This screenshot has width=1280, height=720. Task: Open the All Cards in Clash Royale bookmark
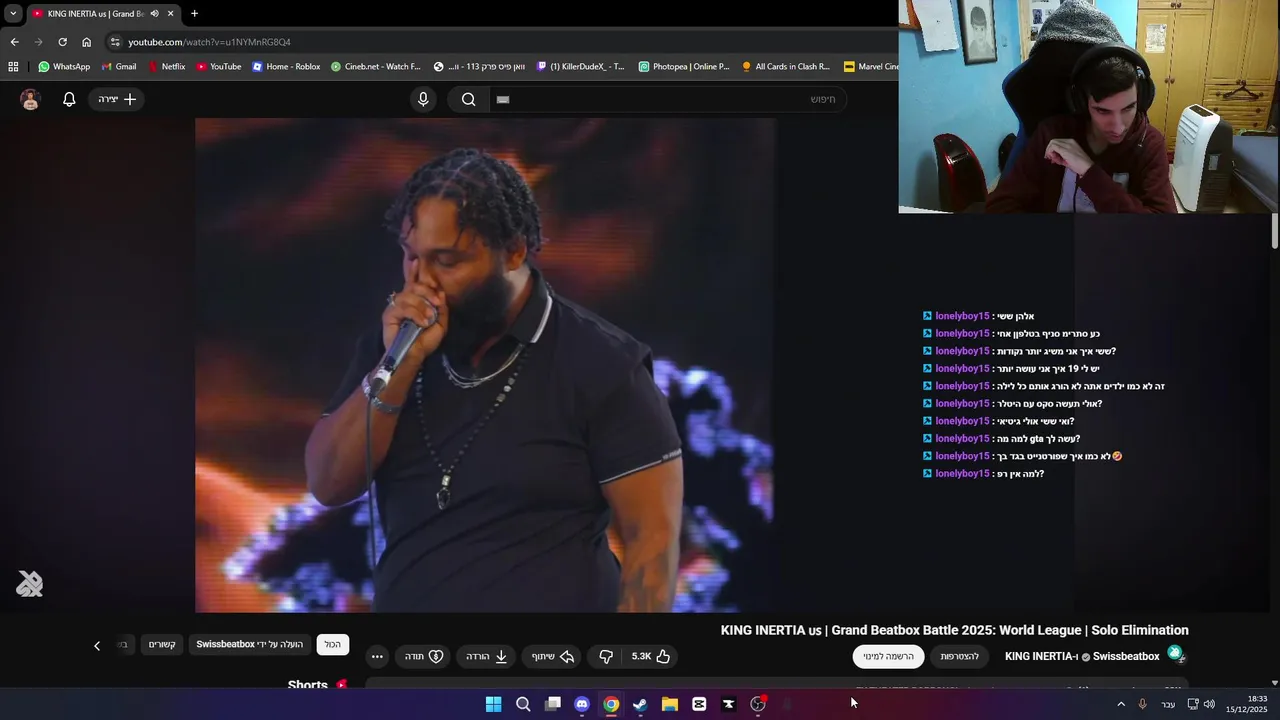[x=786, y=67]
